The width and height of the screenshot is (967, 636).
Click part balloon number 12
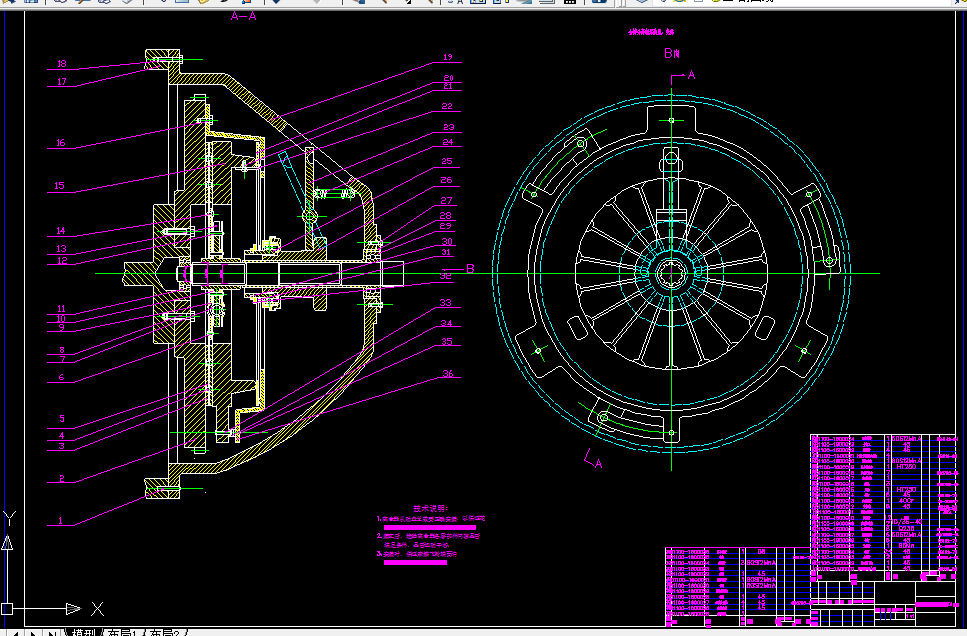[x=62, y=260]
